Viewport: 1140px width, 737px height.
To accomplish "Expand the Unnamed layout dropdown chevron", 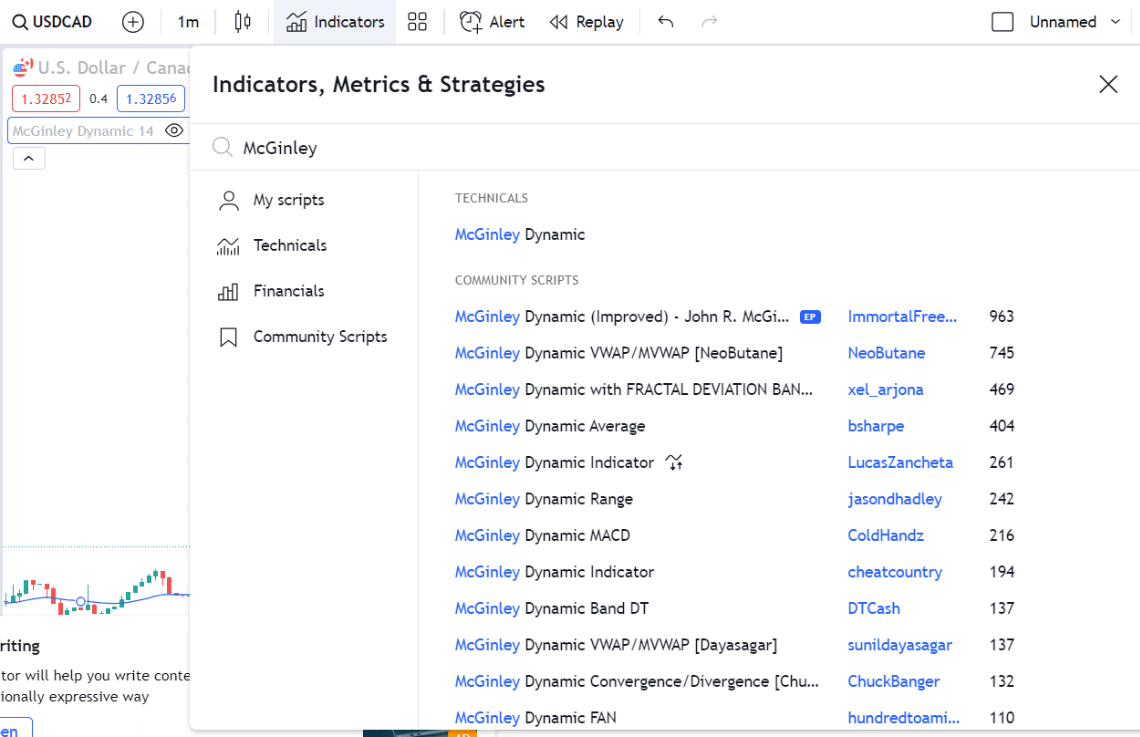I will [x=1115, y=21].
